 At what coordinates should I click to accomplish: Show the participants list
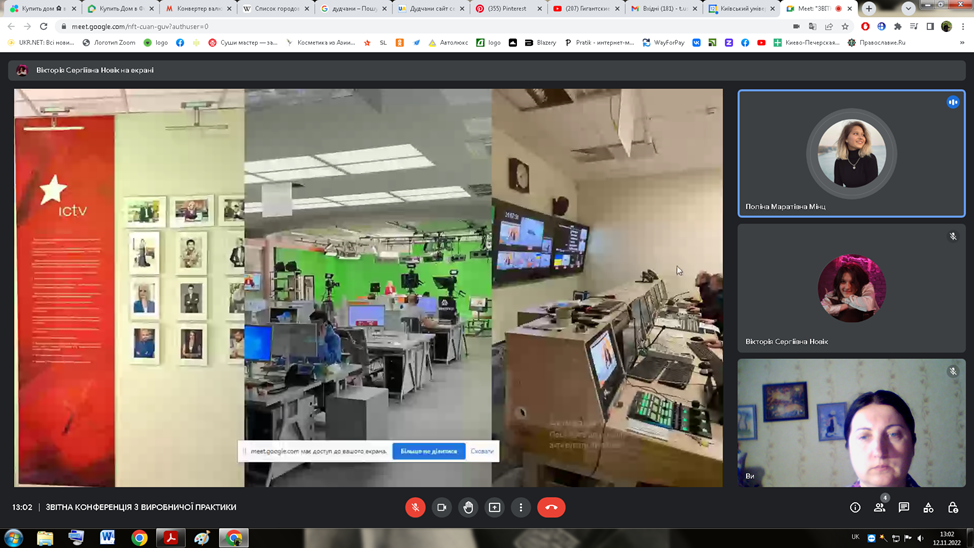pos(880,508)
